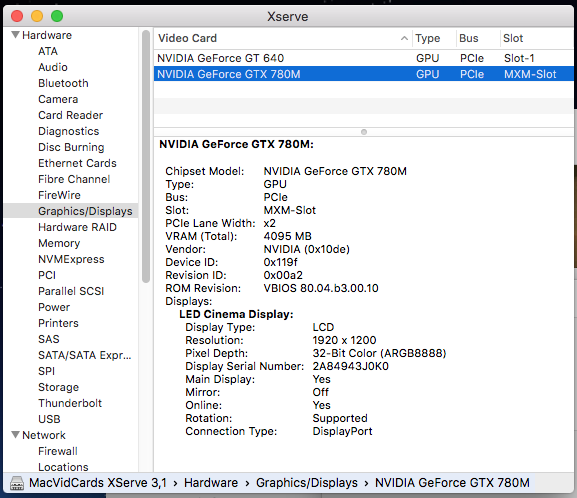Select Diagnostics in the sidebar

pos(69,131)
